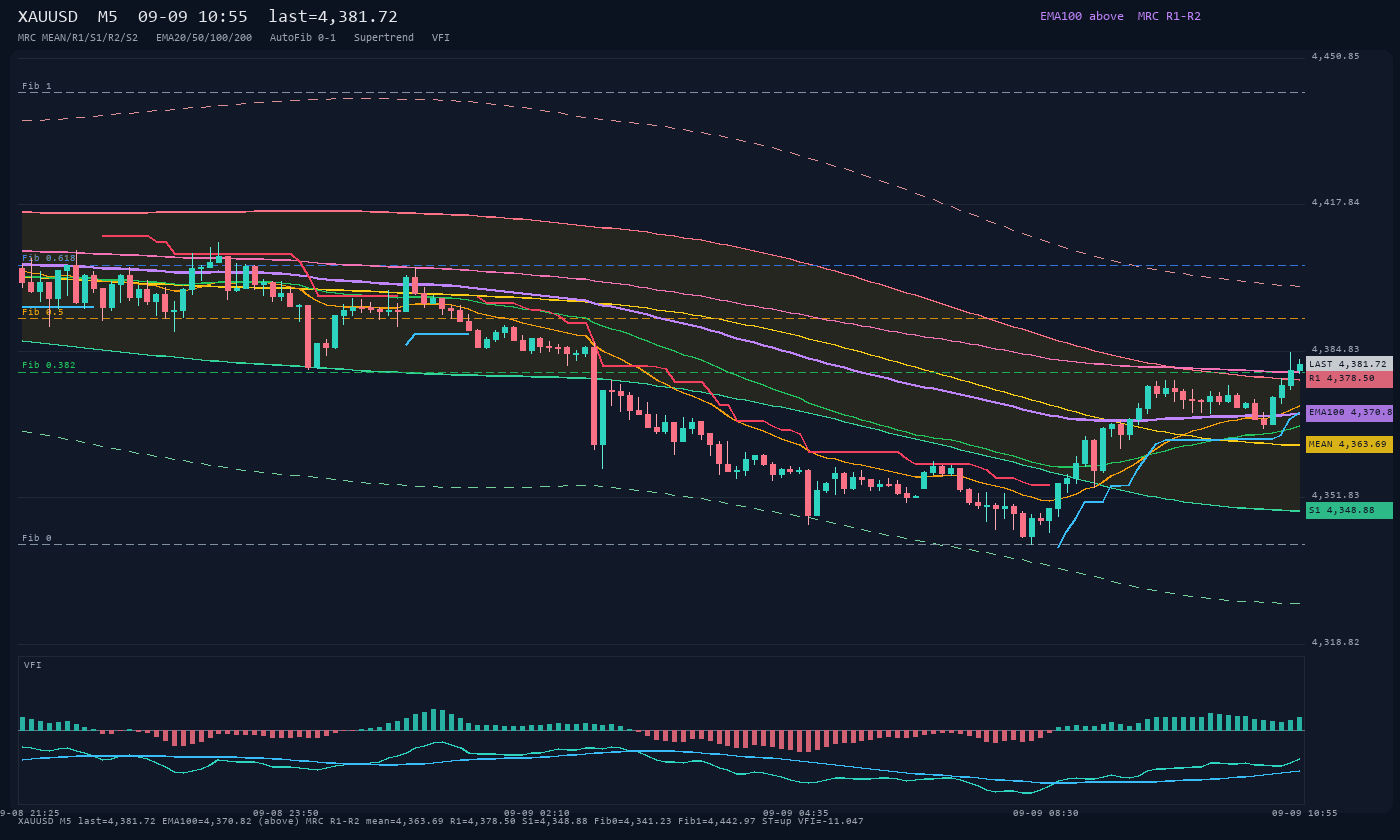Click the 4,318.82 price axis label
The width and height of the screenshot is (1400, 840).
[x=1336, y=642]
